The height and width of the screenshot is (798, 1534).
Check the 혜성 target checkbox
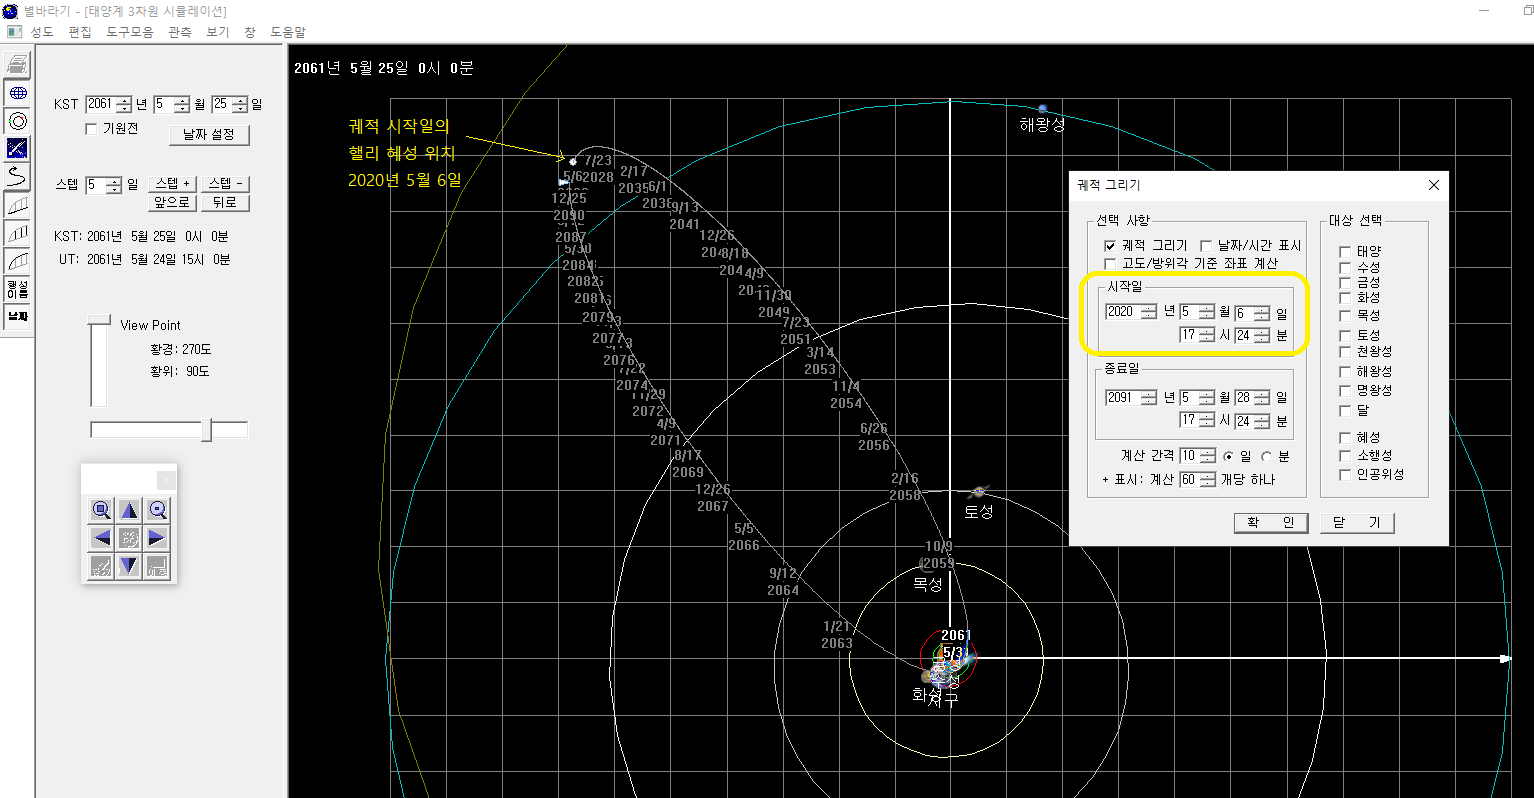[x=1345, y=437]
